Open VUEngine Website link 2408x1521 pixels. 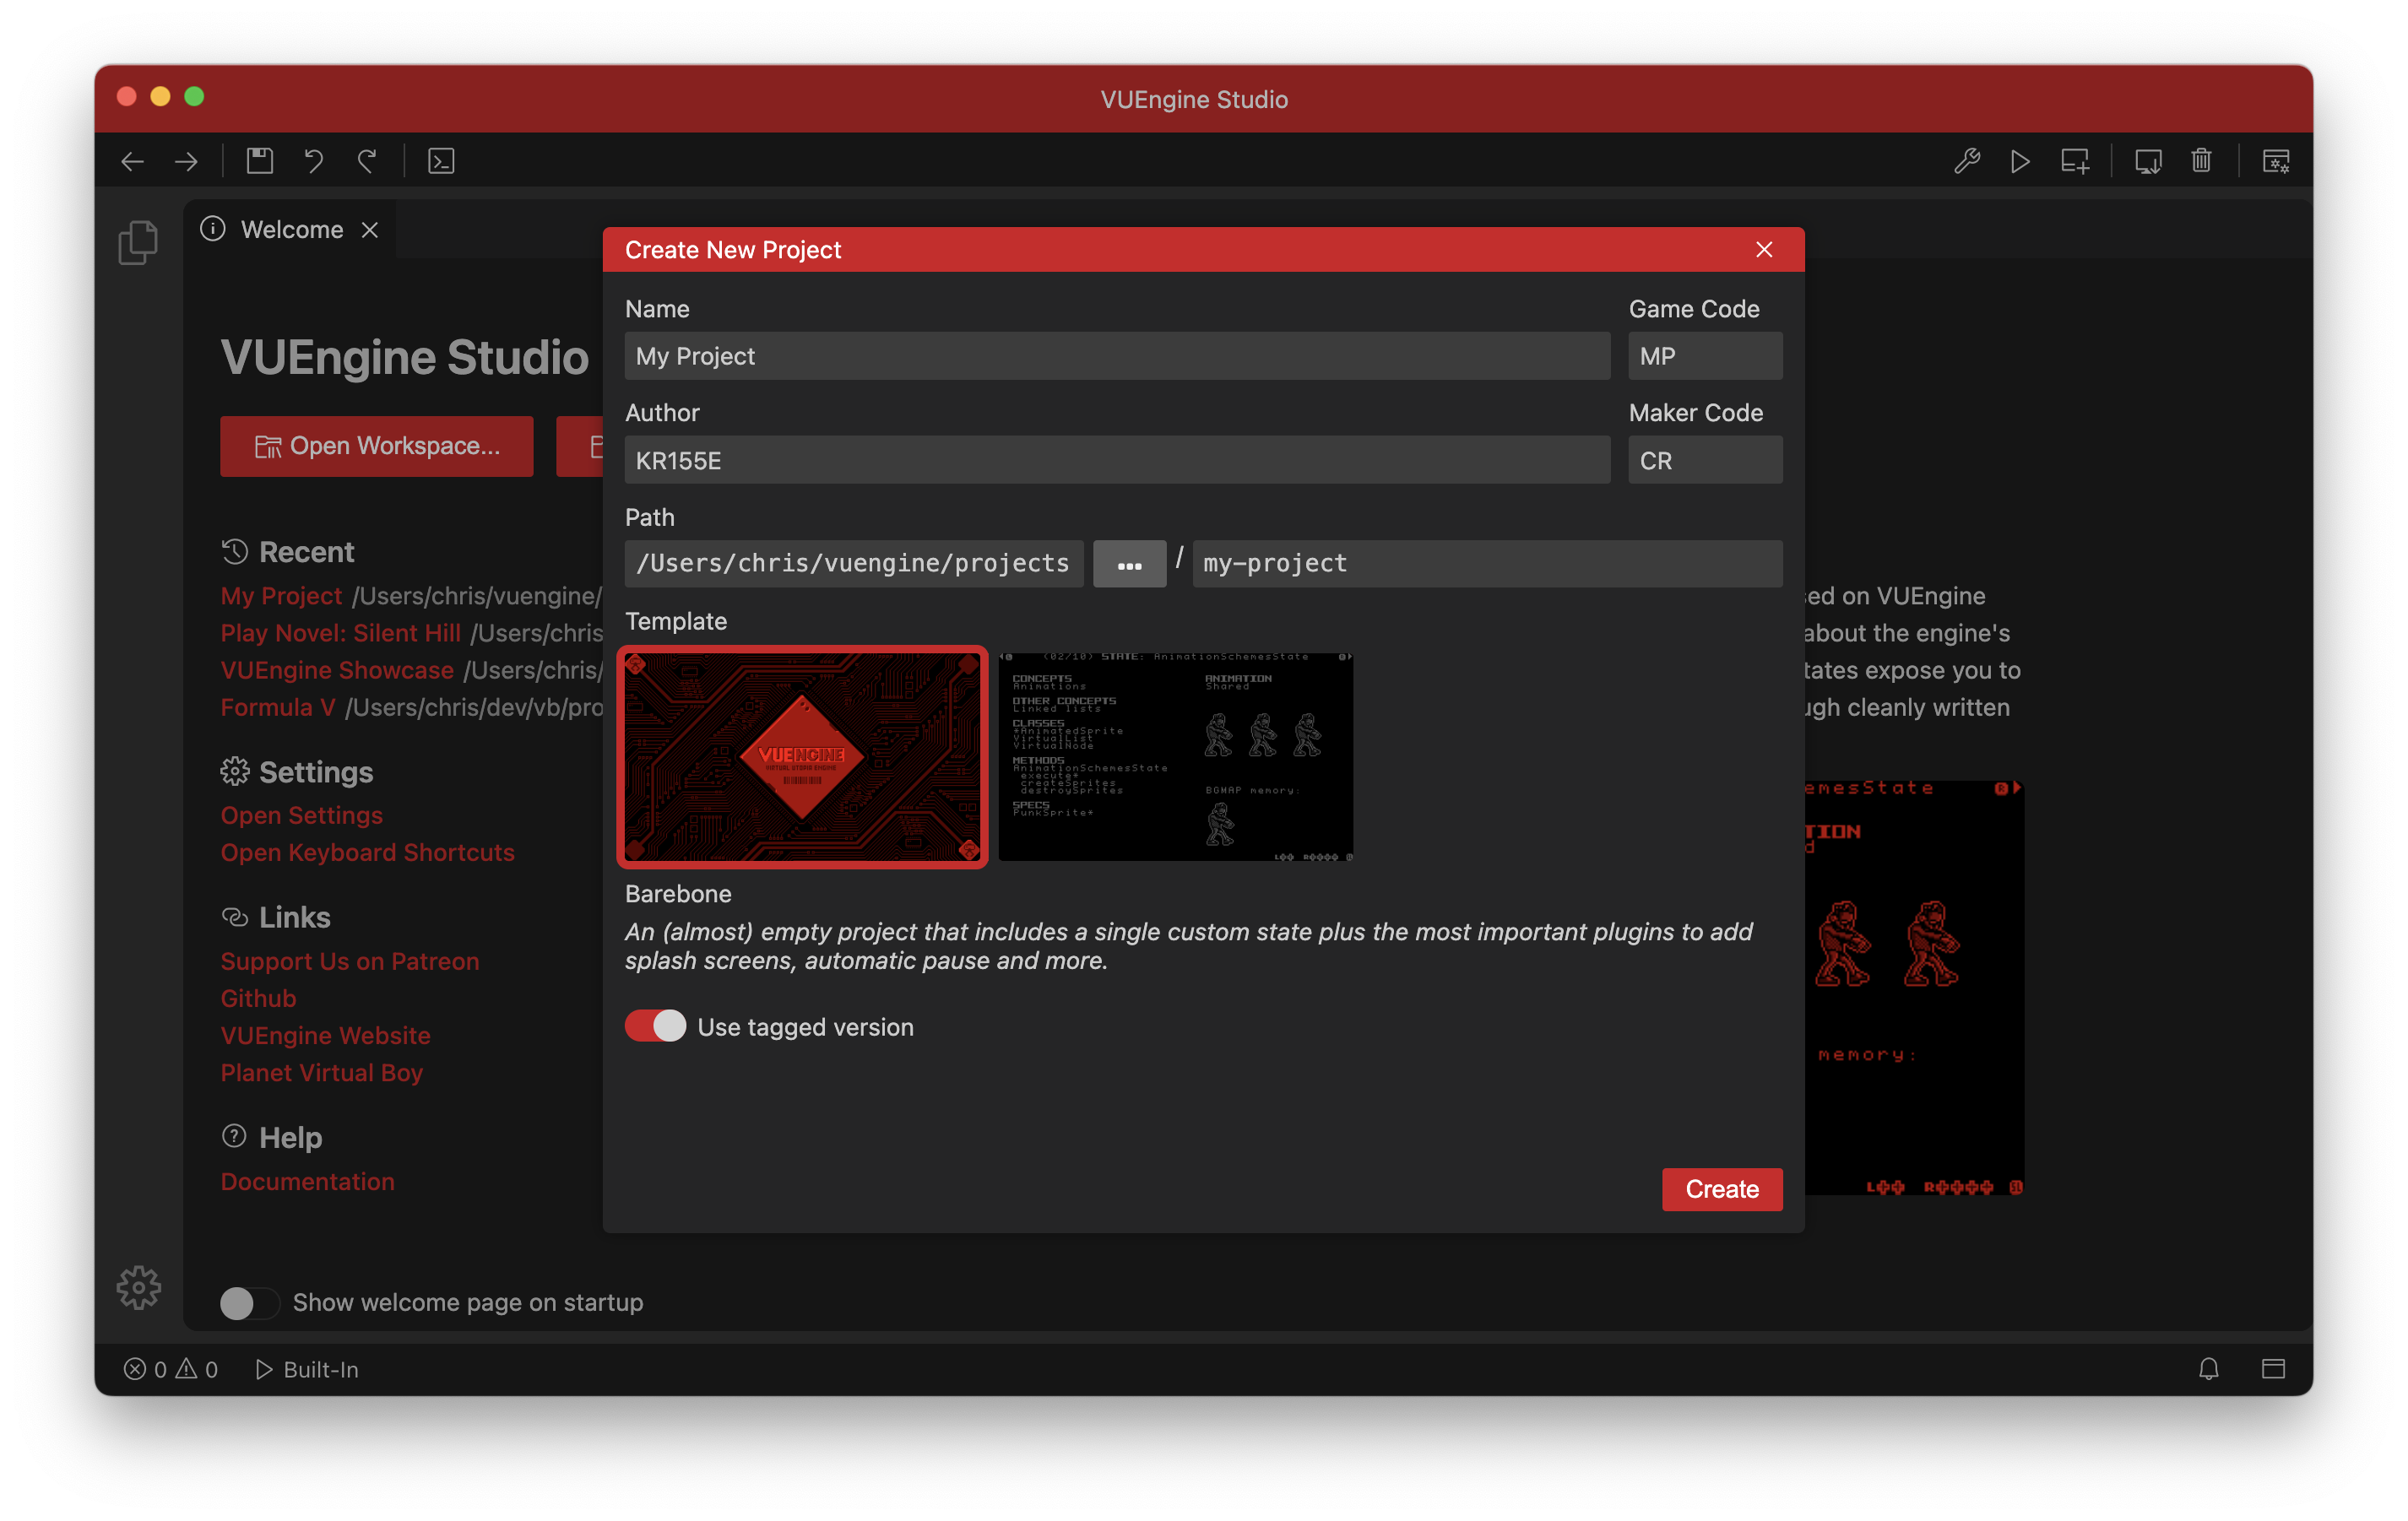325,1035
